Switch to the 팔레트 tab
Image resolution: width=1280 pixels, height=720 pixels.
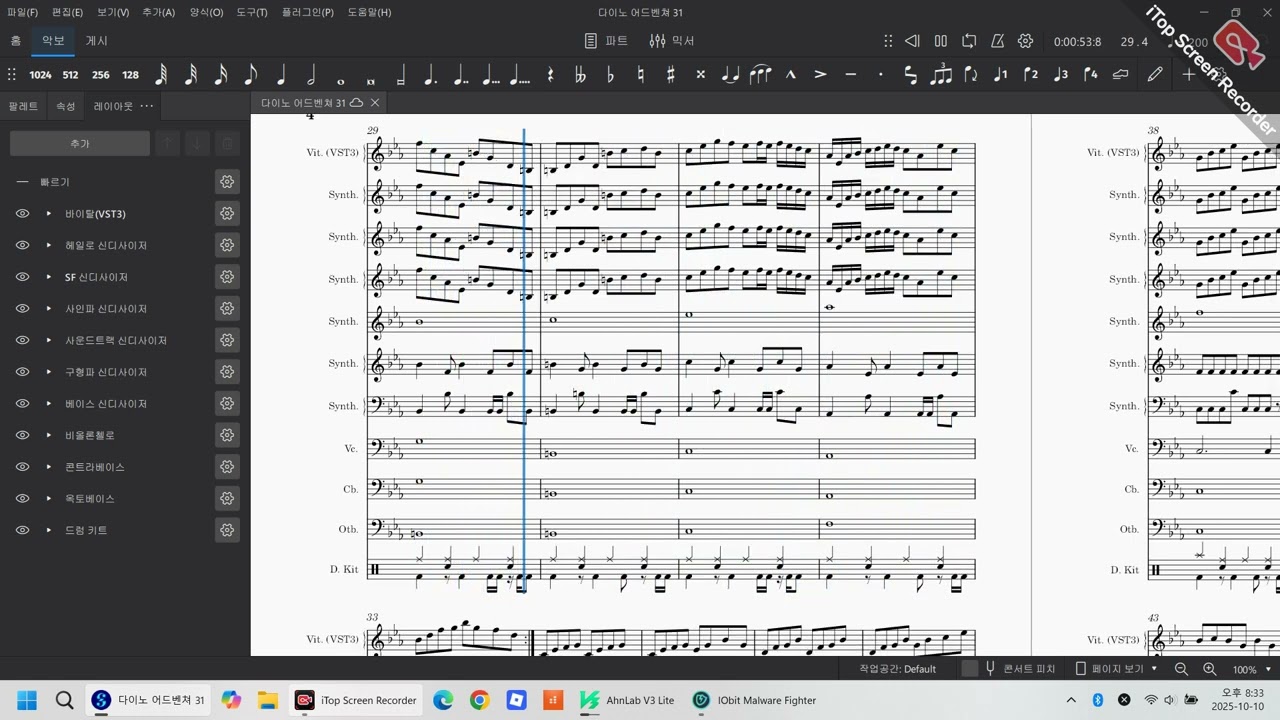[x=23, y=106]
